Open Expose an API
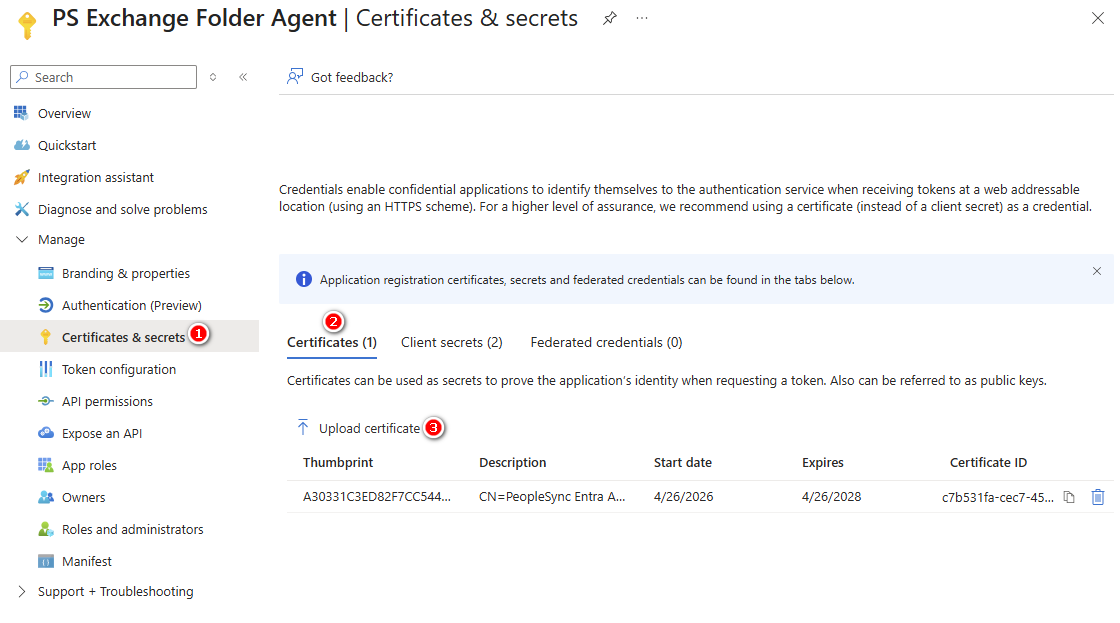 pyautogui.click(x=102, y=434)
